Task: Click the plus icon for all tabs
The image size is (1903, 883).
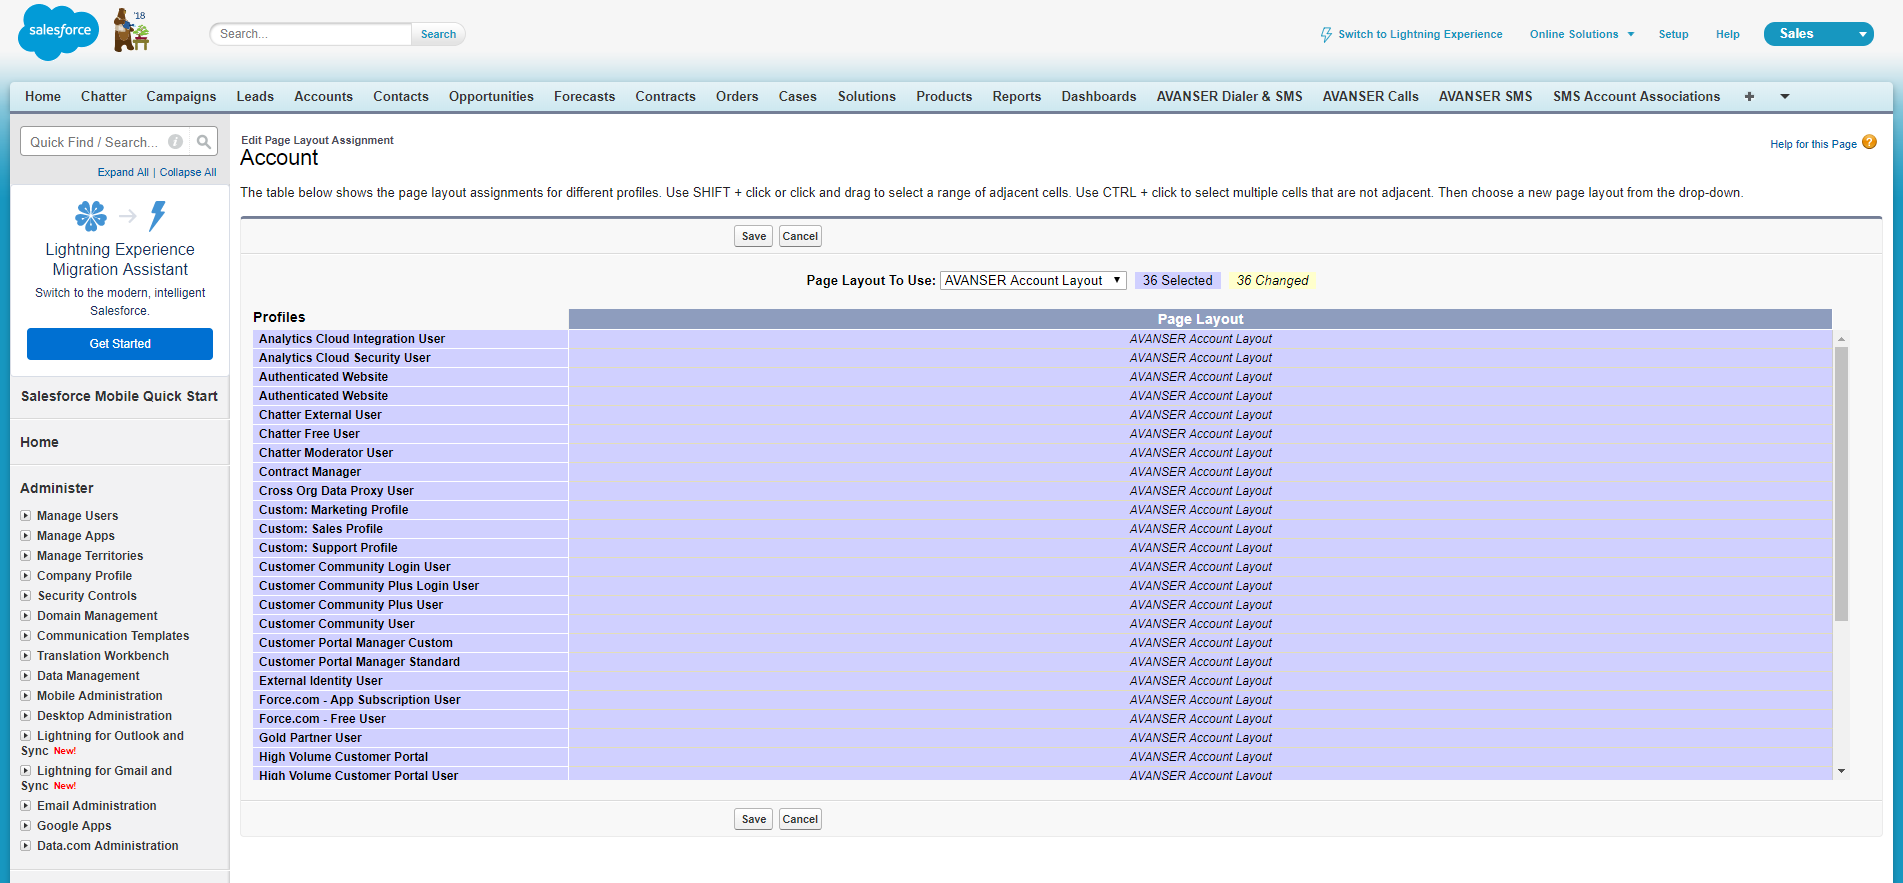Action: coord(1749,97)
